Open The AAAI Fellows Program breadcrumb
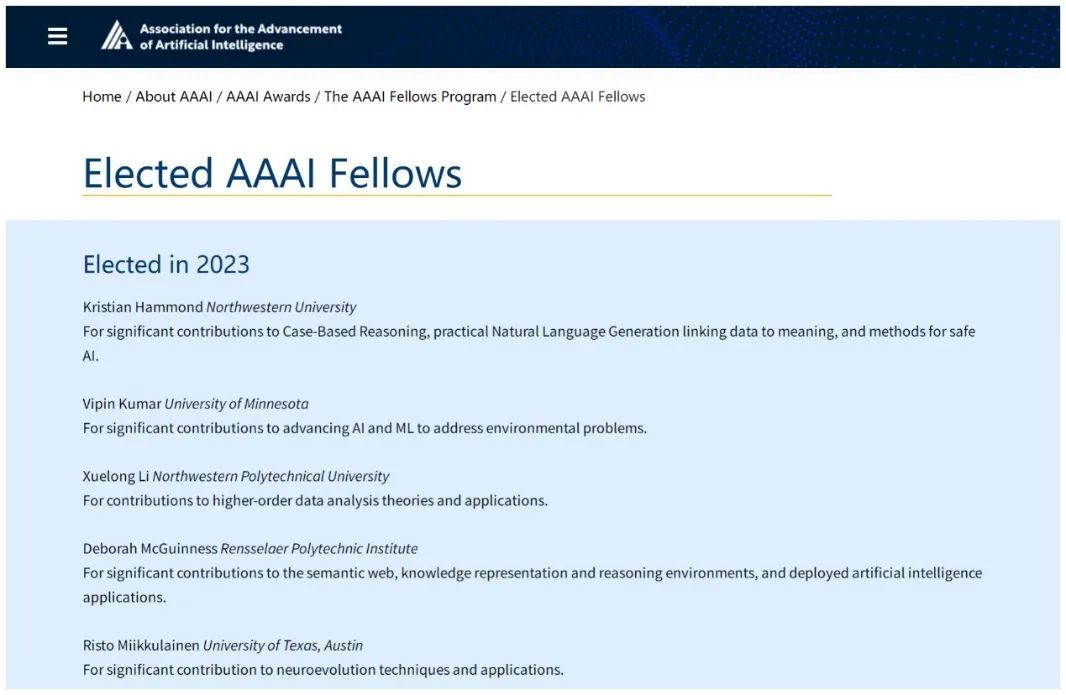Screen dimensions: 1066x695 410,97
